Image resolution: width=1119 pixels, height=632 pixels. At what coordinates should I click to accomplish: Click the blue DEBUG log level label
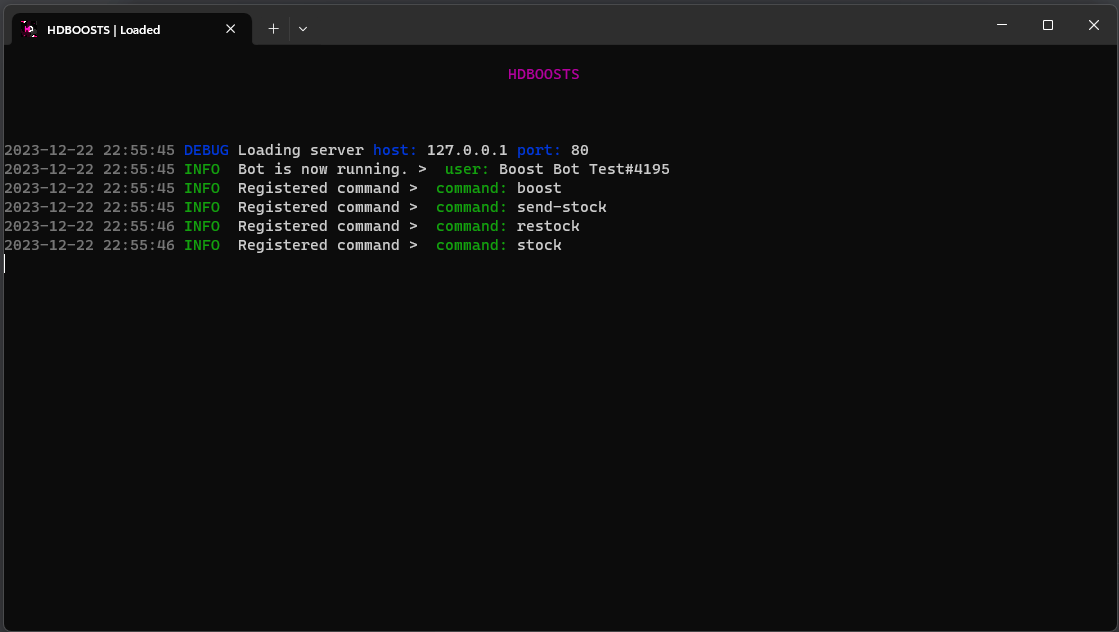pyautogui.click(x=206, y=150)
